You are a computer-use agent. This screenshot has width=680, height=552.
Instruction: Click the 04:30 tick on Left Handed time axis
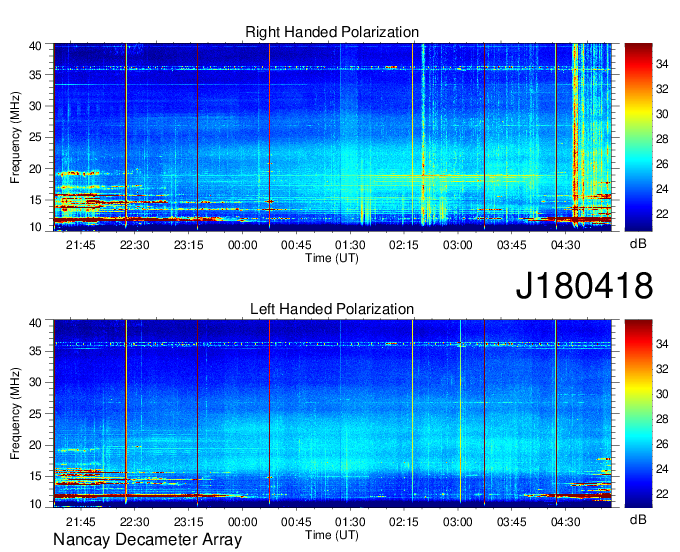(x=566, y=522)
